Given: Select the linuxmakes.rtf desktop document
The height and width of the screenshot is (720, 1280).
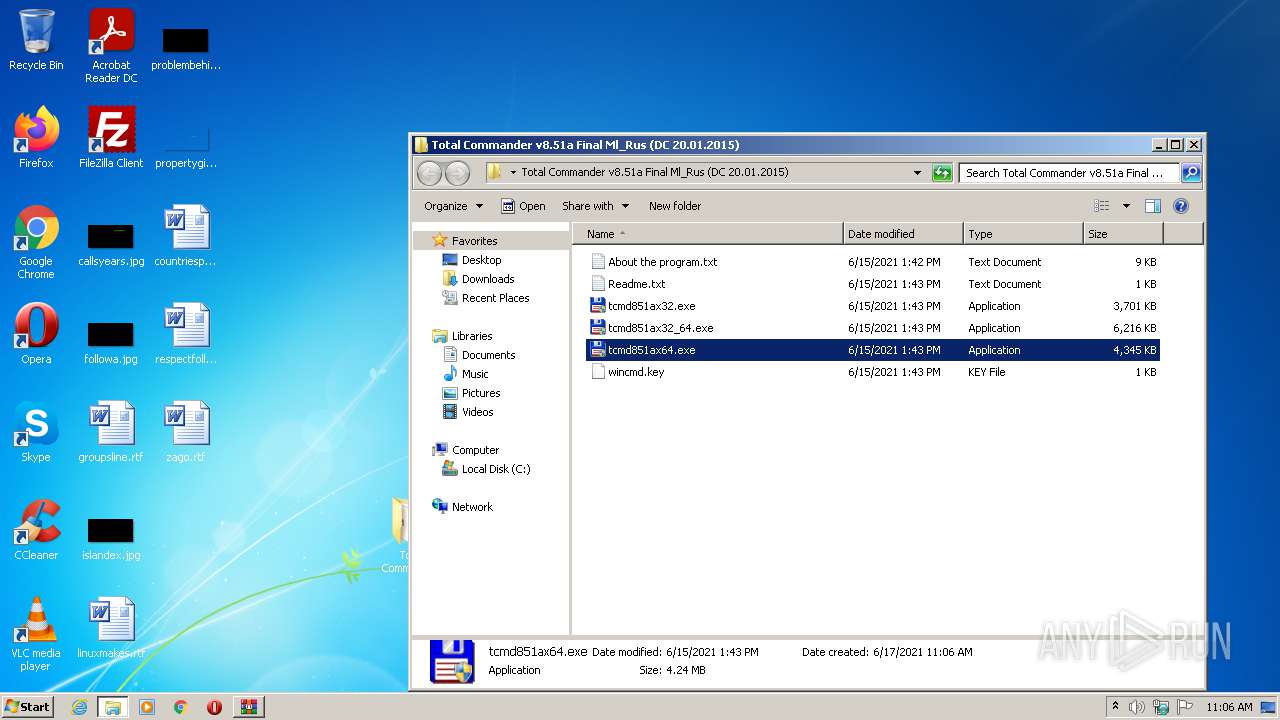Looking at the screenshot, I should (111, 628).
